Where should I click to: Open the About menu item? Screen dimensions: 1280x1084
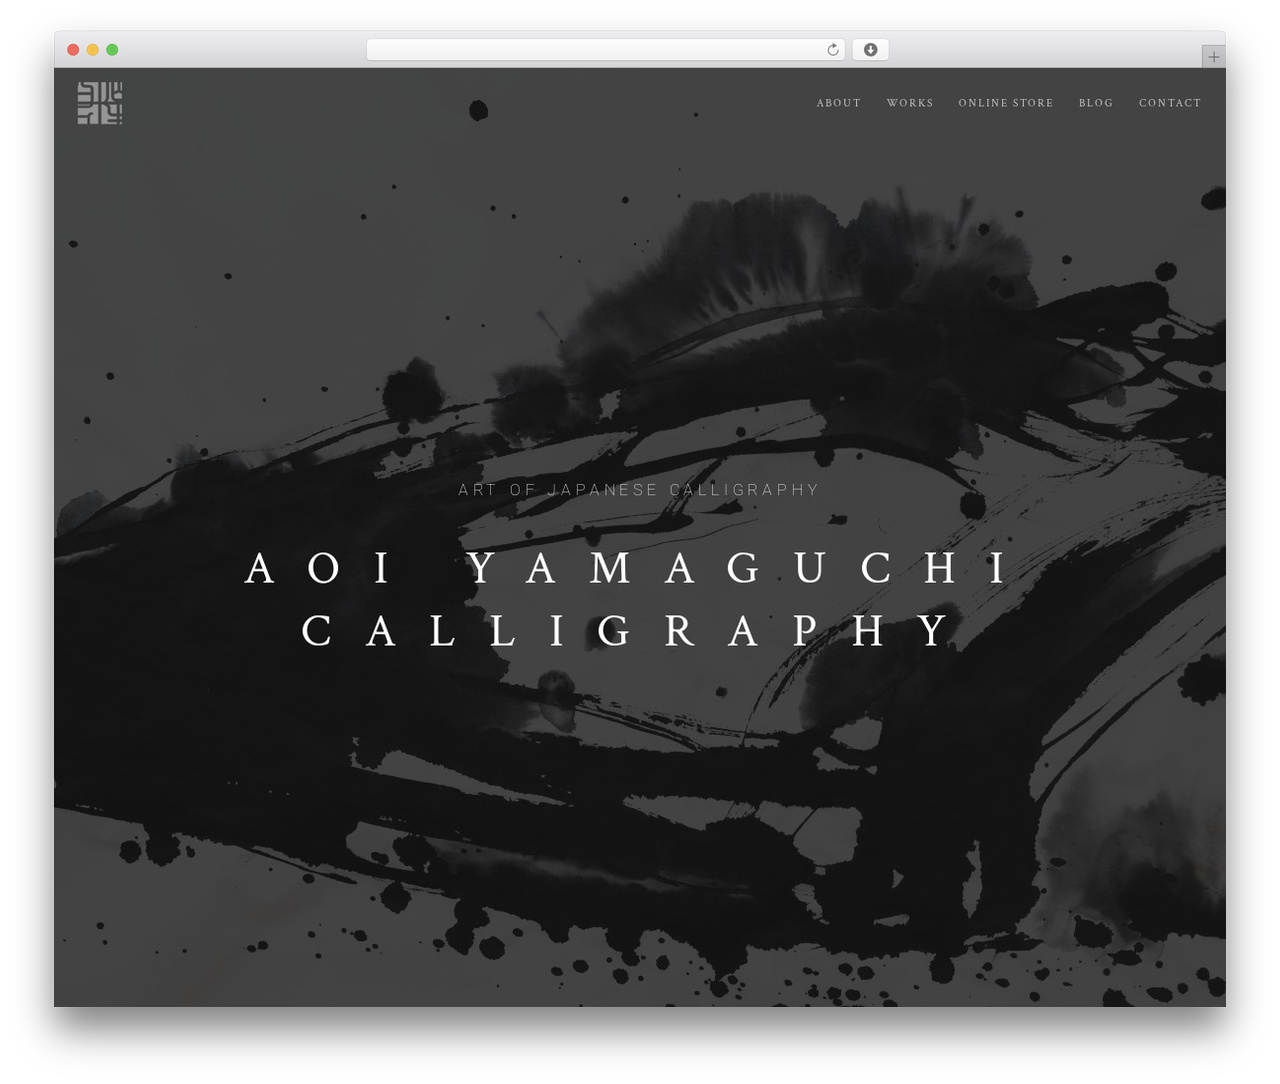838,103
